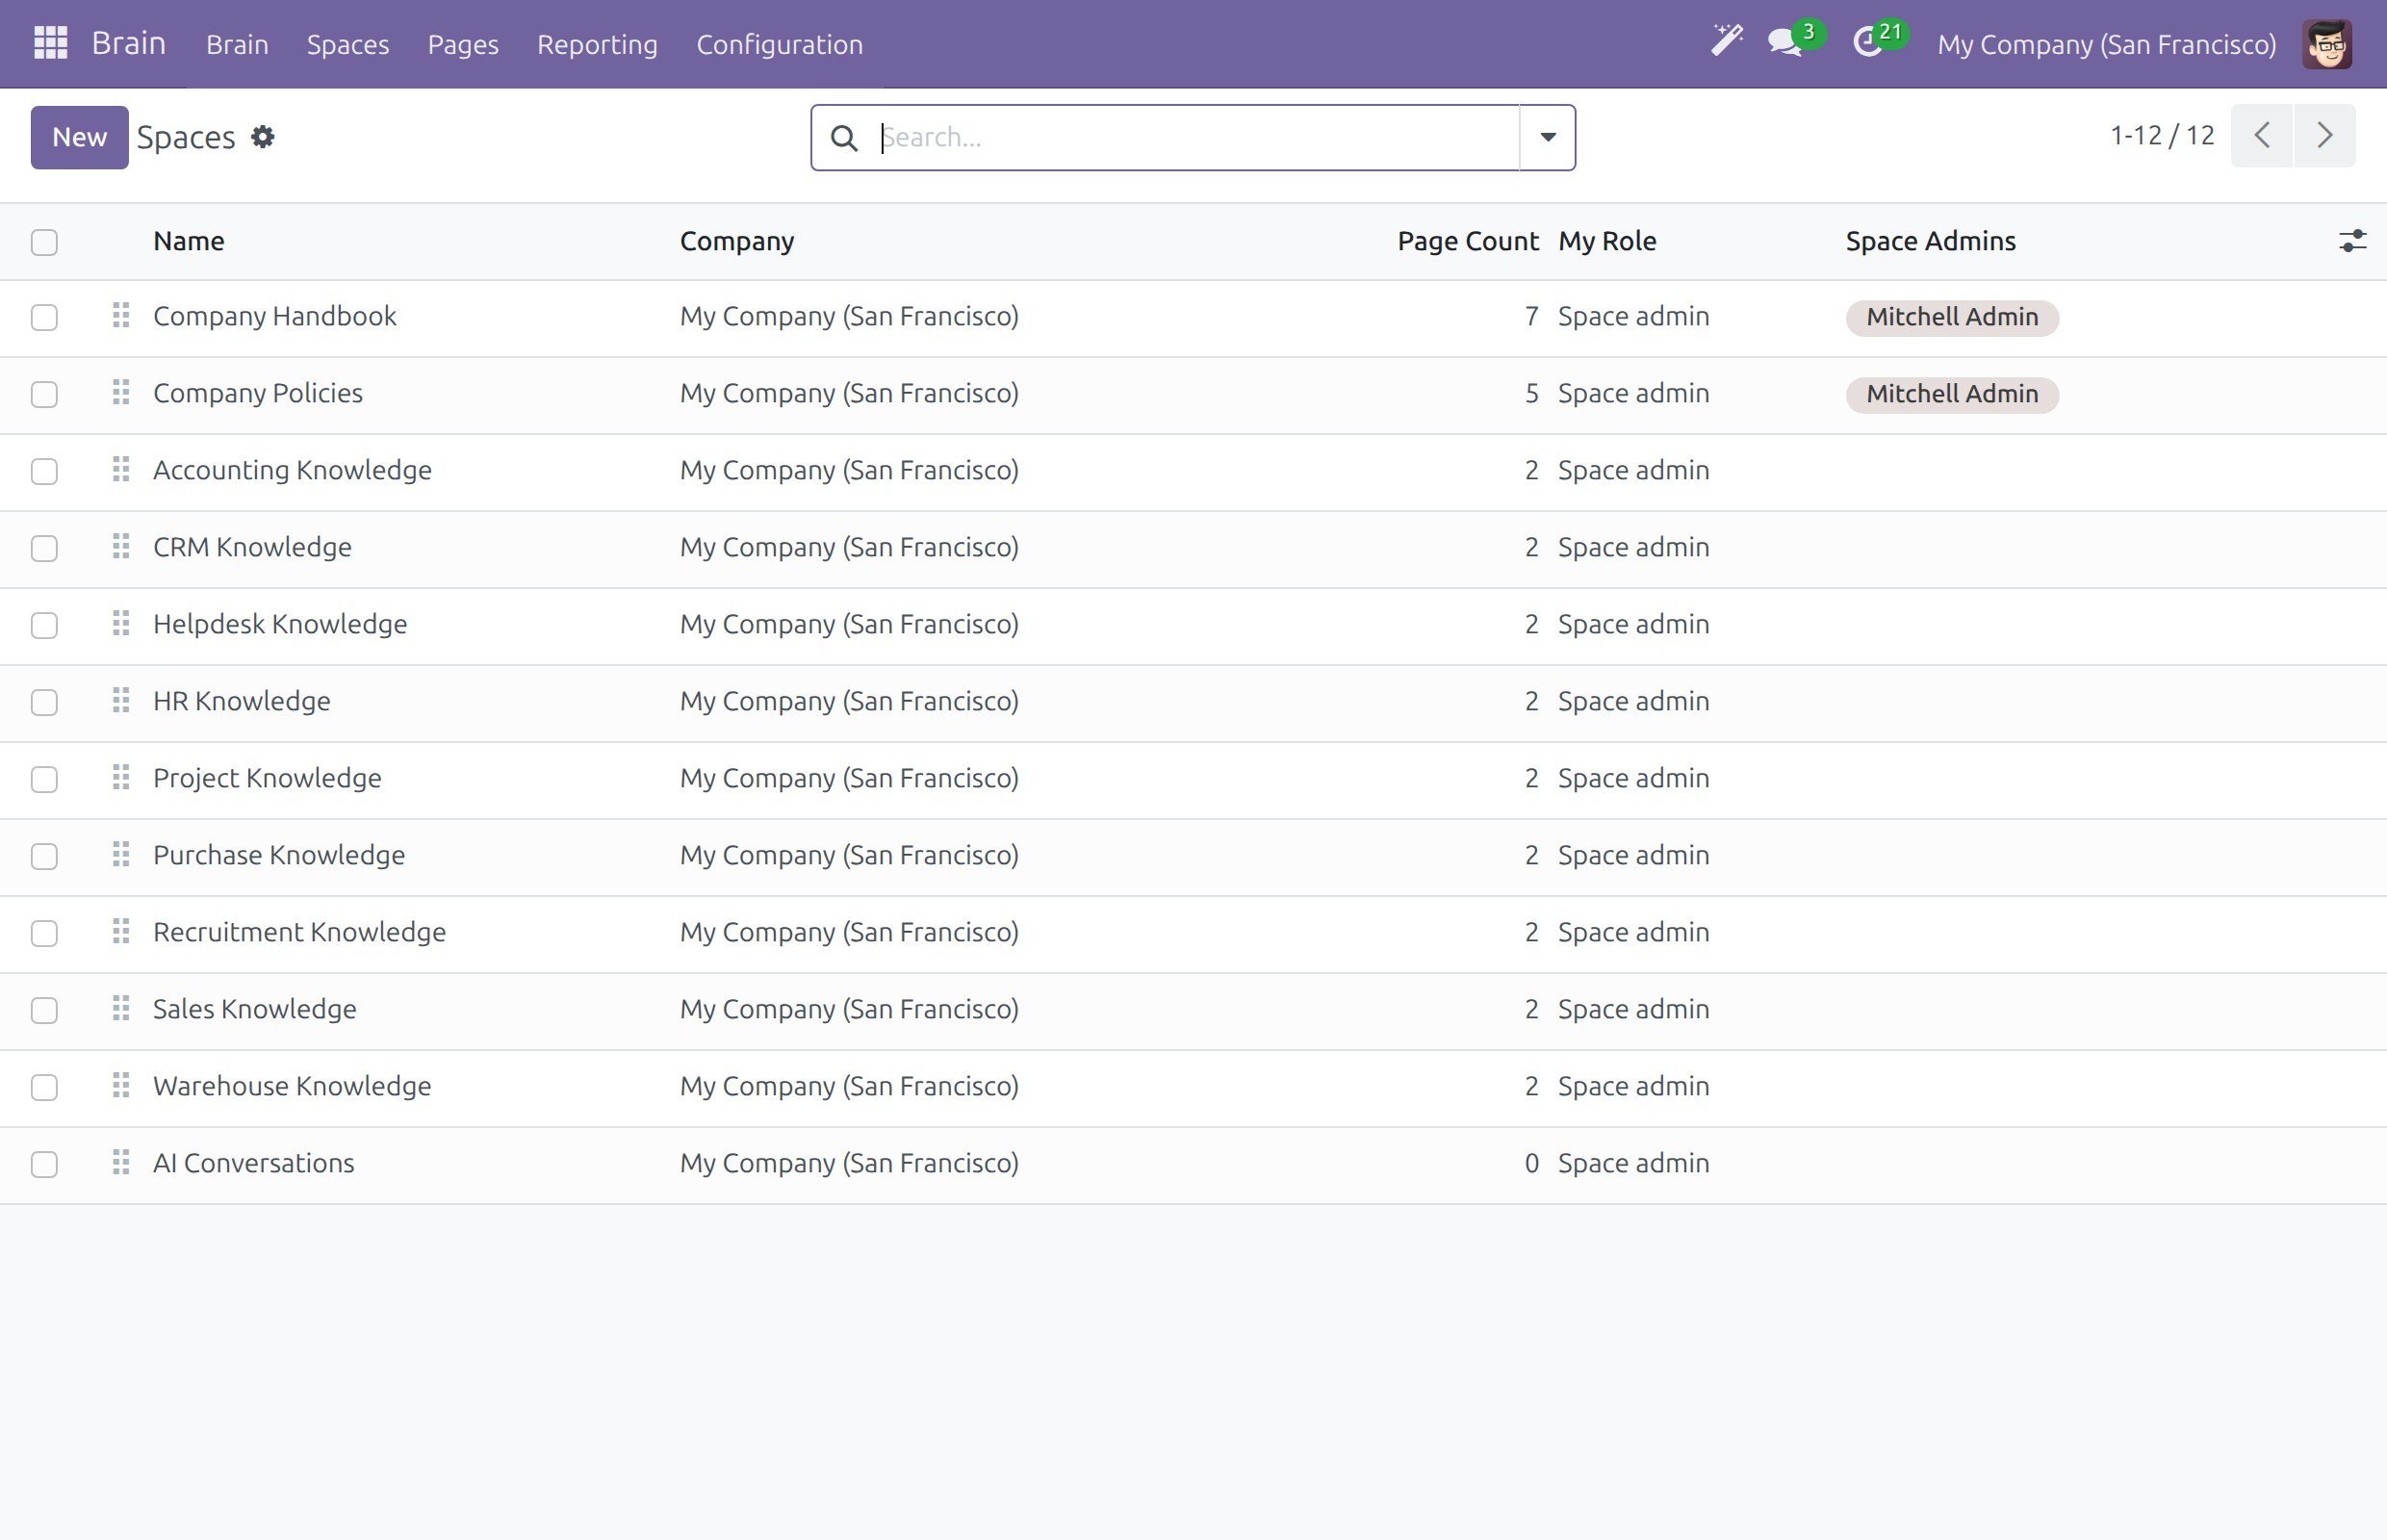
Task: Select all rows with header checkbox
Action: 44,242
